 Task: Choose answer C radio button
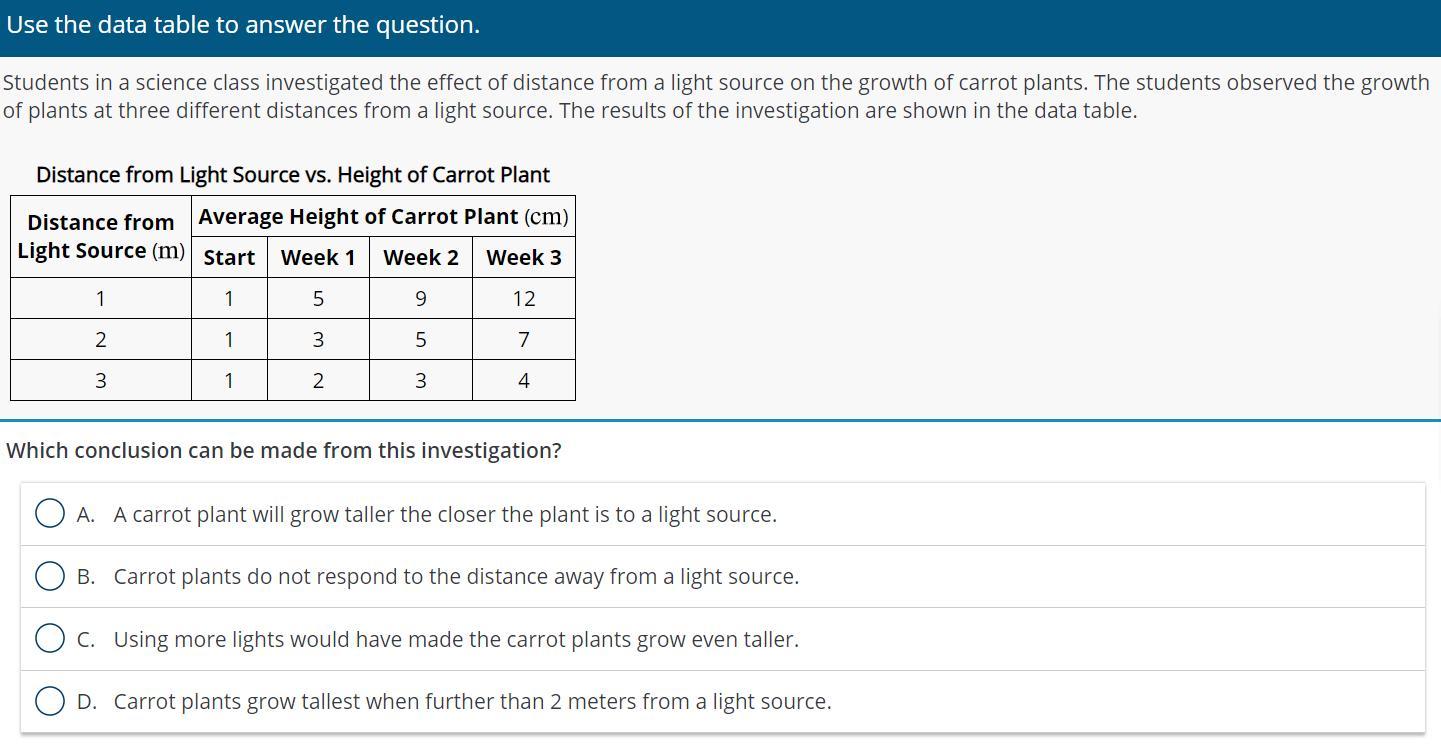coord(50,639)
